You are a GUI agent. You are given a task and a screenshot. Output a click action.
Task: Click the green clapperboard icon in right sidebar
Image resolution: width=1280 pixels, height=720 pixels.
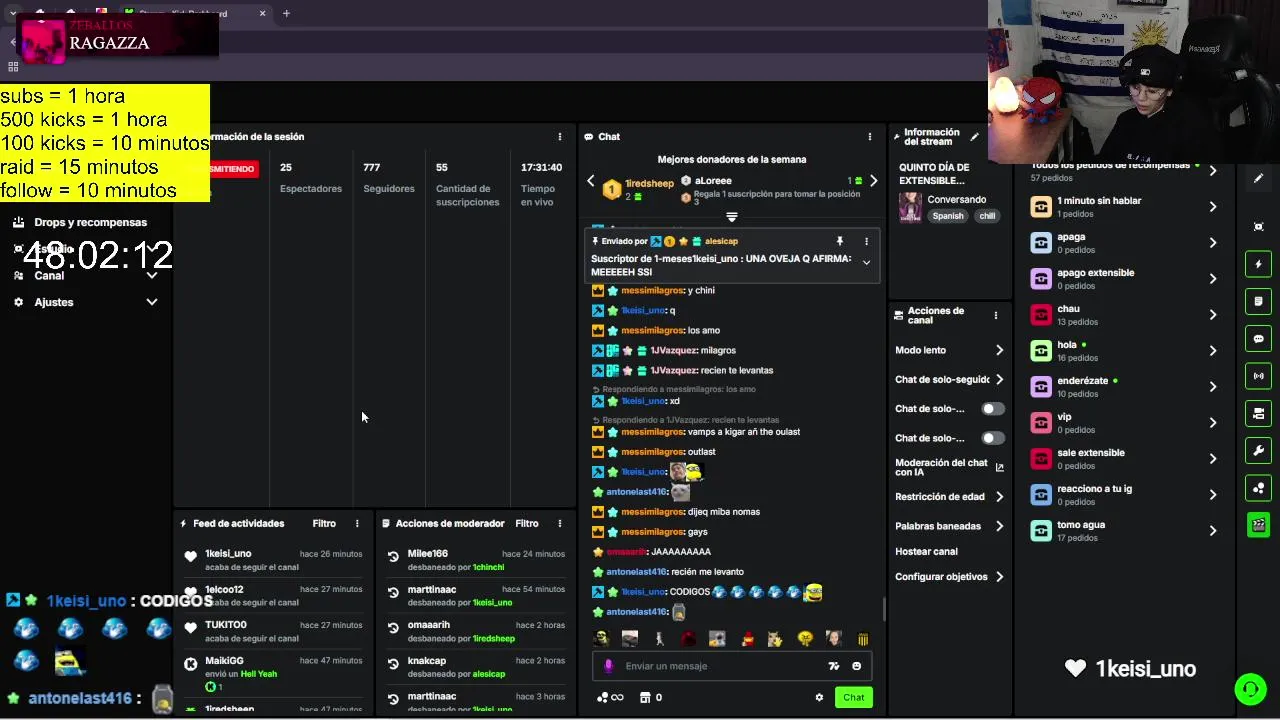1259,525
